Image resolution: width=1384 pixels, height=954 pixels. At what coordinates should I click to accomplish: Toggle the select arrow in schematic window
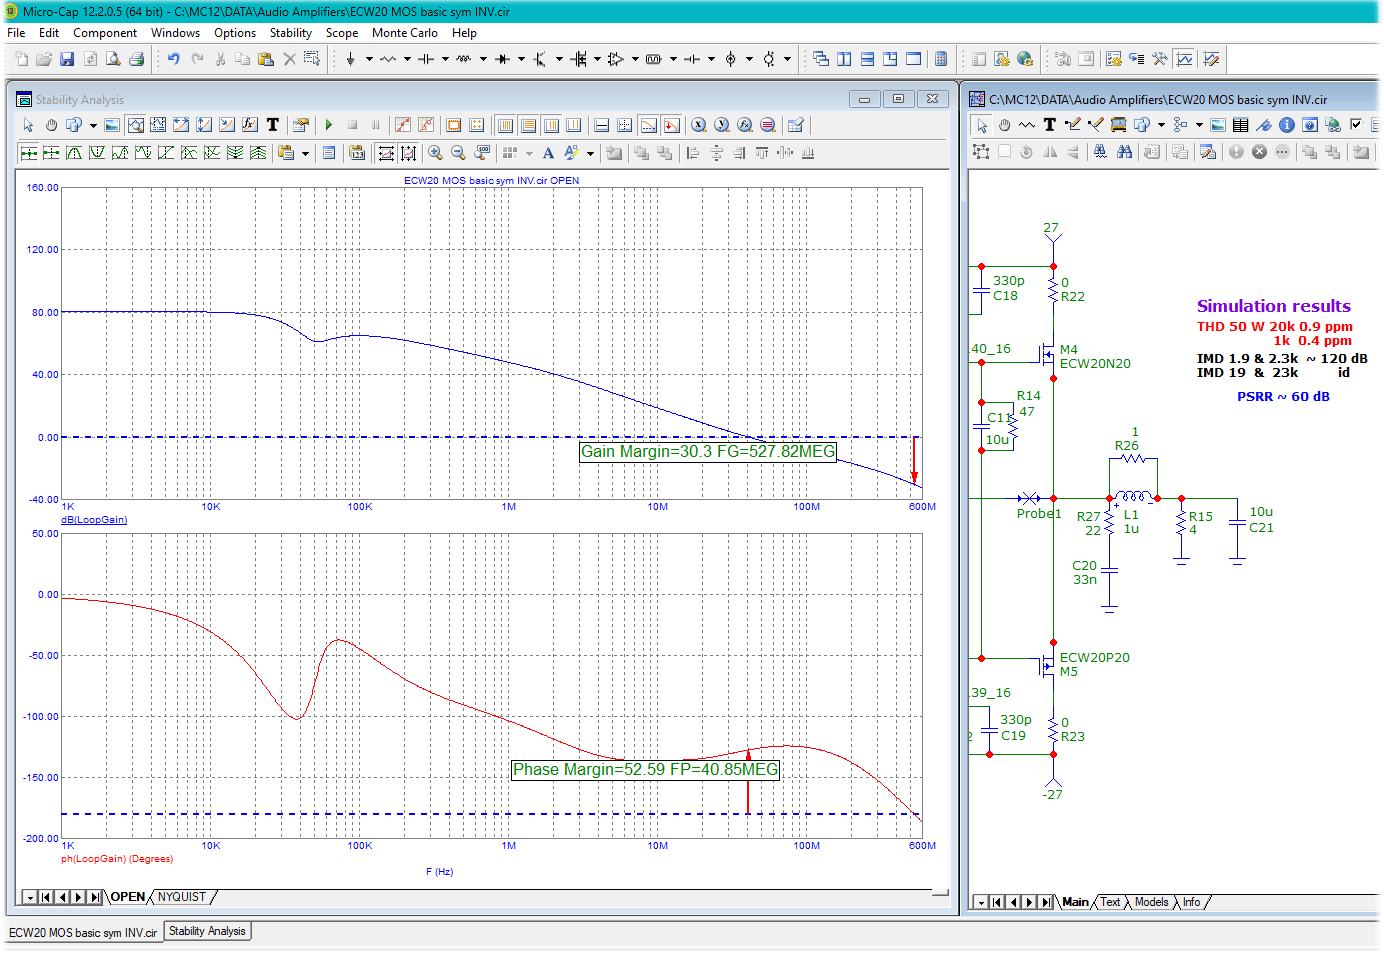click(982, 125)
